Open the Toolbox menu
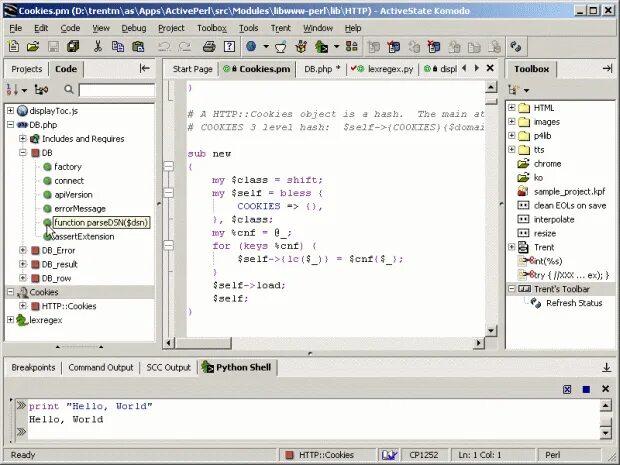620x465 pixels. click(212, 28)
